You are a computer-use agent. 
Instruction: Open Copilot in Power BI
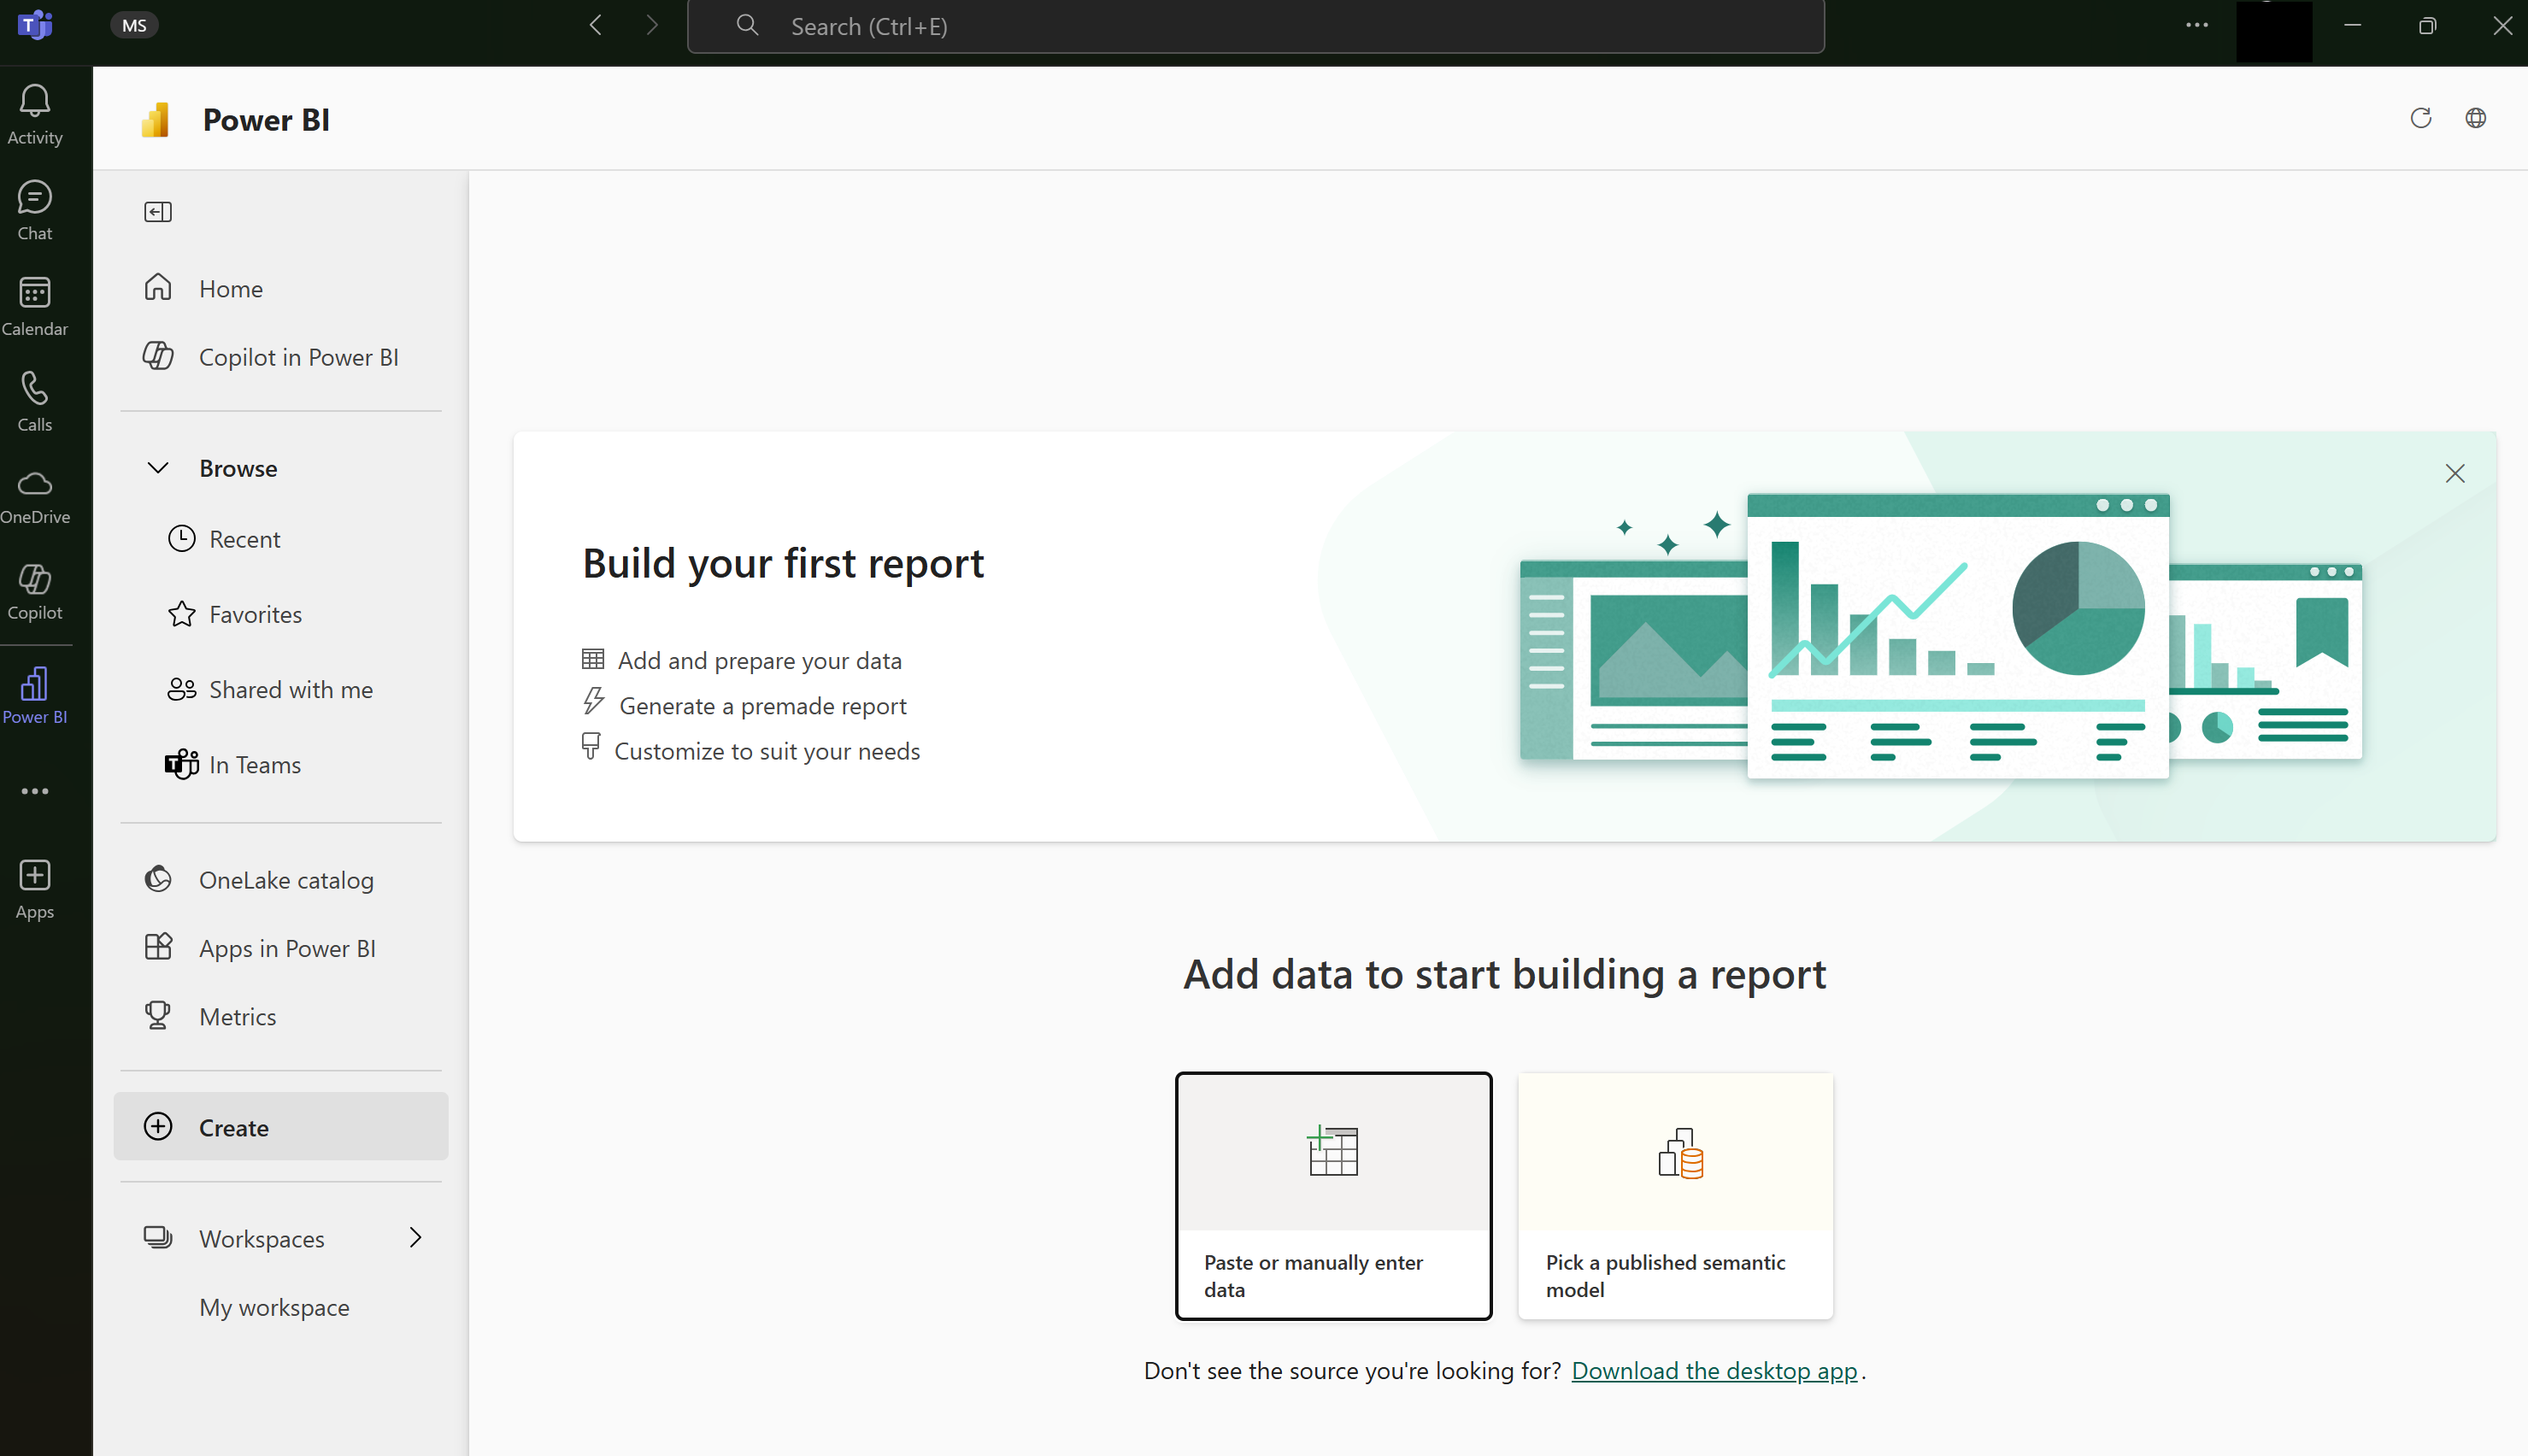coord(297,357)
